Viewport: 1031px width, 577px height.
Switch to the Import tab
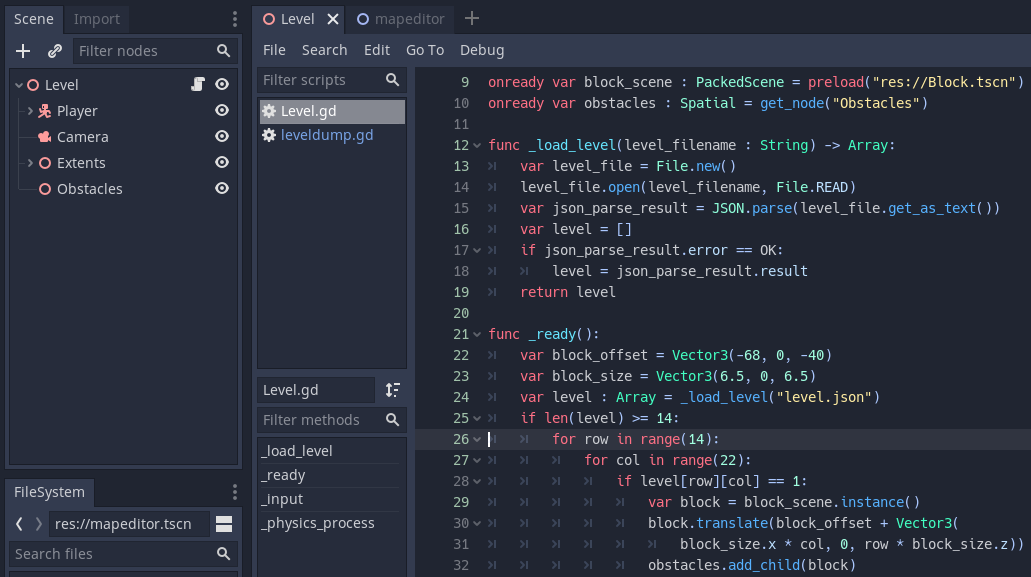(96, 19)
